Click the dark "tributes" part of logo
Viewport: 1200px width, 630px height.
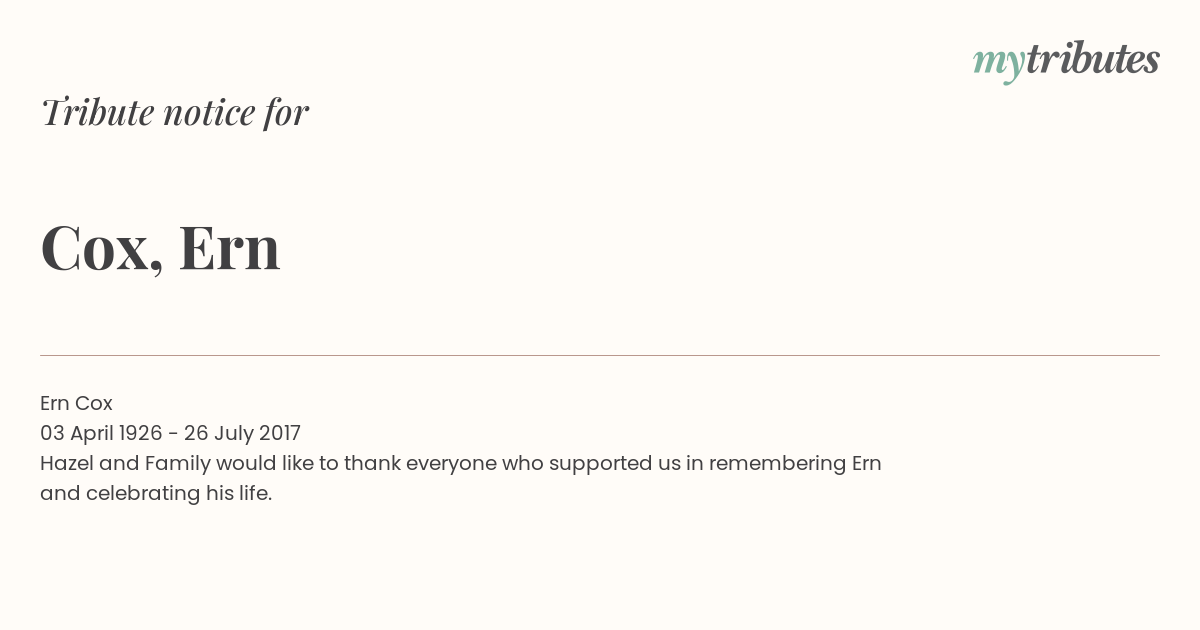pyautogui.click(x=1092, y=59)
